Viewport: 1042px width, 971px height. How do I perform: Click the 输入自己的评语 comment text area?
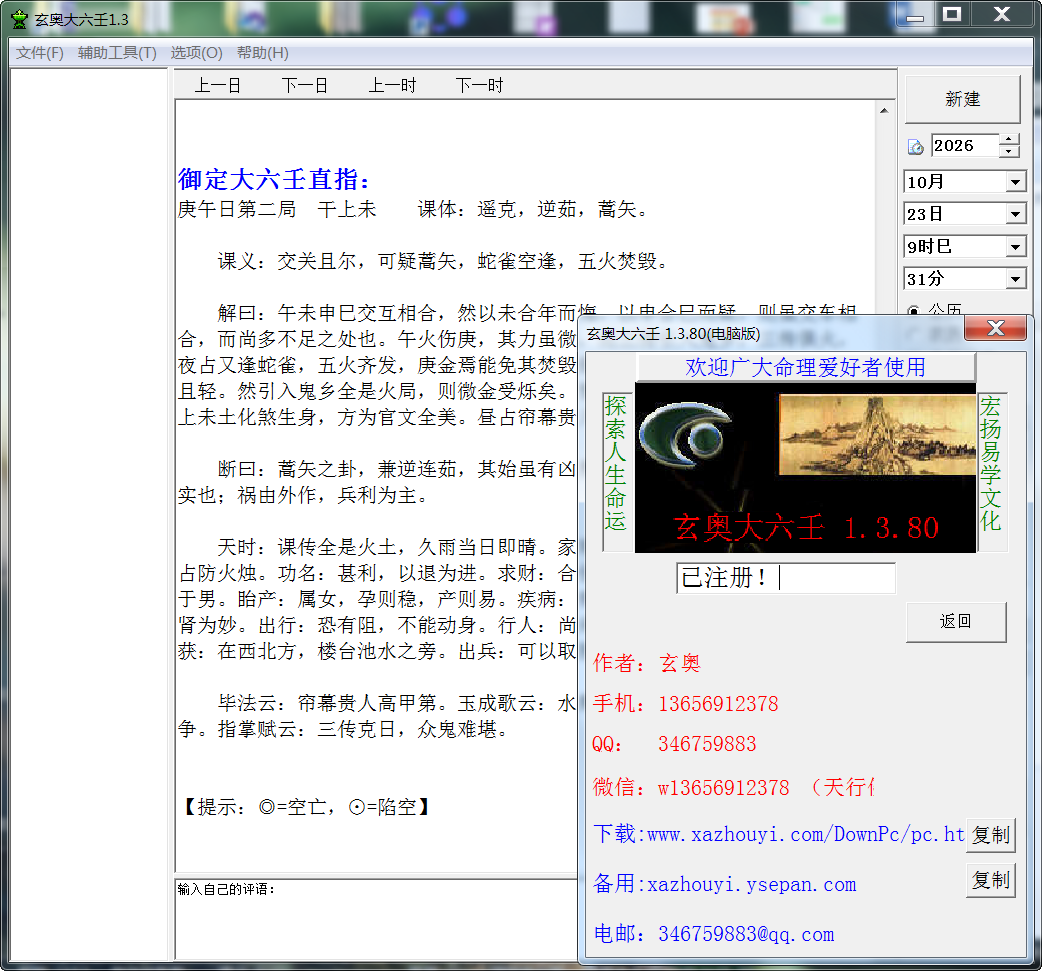coord(375,920)
